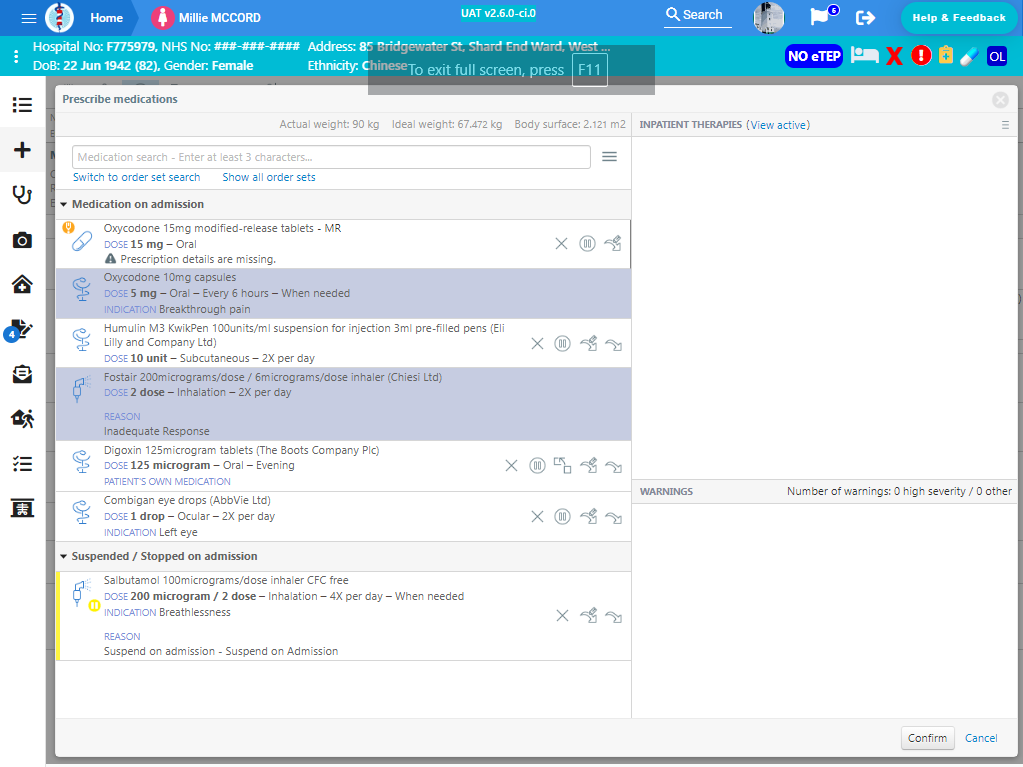Open the list view sidebar icon
Image resolution: width=1023 pixels, height=767 pixels.
[22, 105]
